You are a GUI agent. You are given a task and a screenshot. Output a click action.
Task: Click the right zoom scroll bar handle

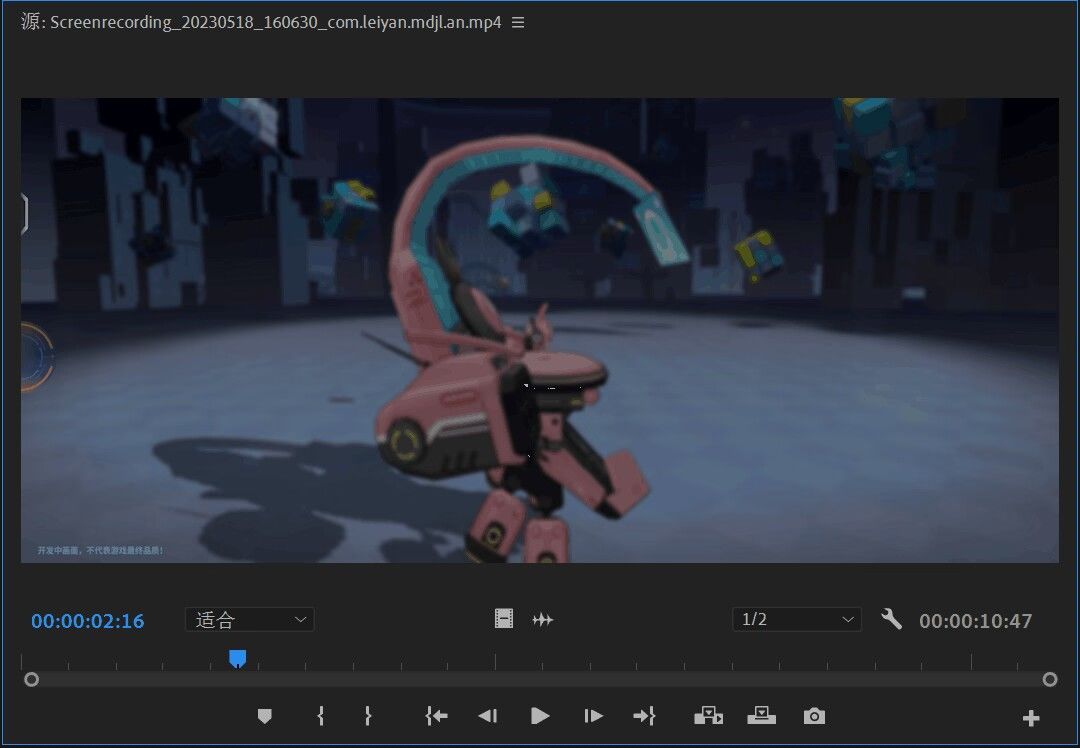click(1050, 680)
